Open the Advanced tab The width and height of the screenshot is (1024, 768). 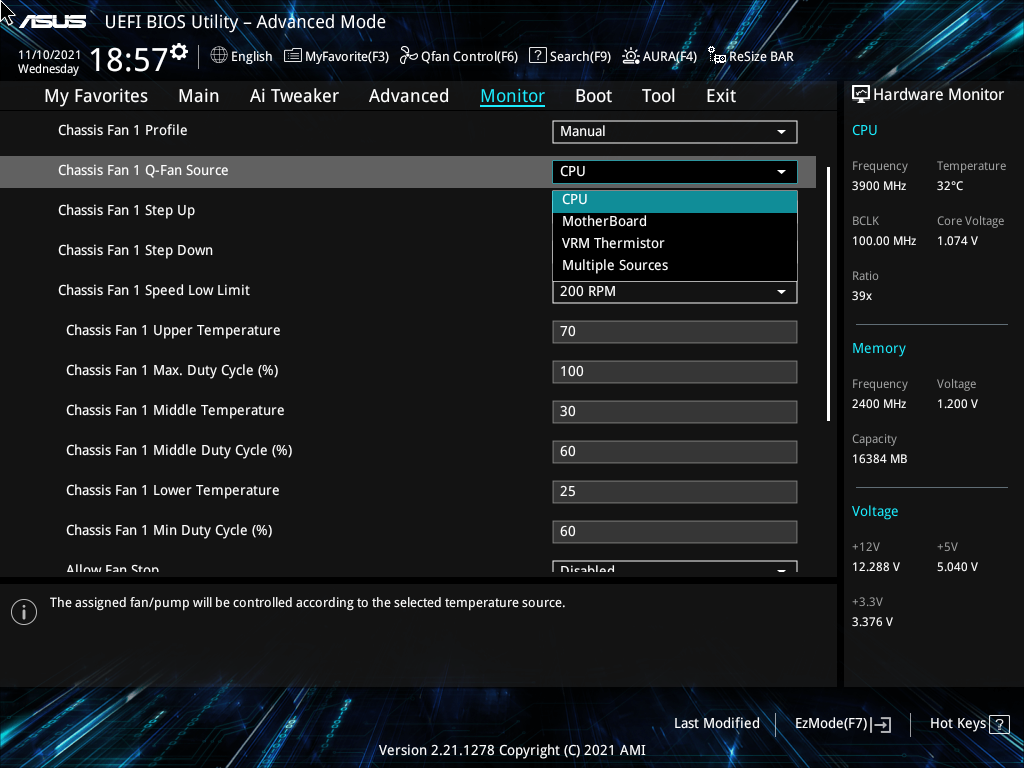tap(409, 96)
